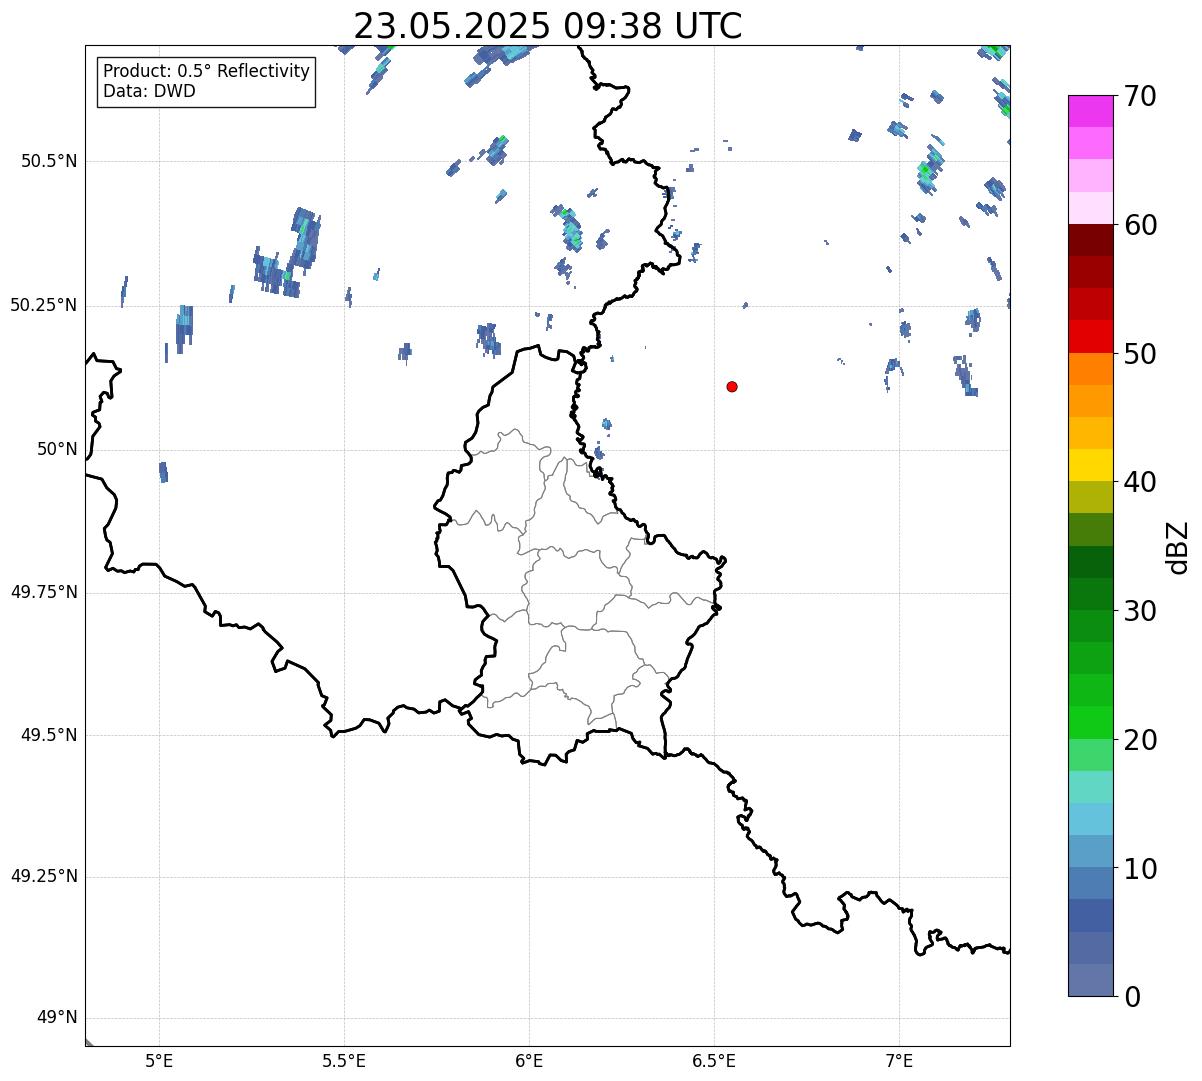
Task: Click the longitude label 6°E
Action: [x=529, y=1061]
